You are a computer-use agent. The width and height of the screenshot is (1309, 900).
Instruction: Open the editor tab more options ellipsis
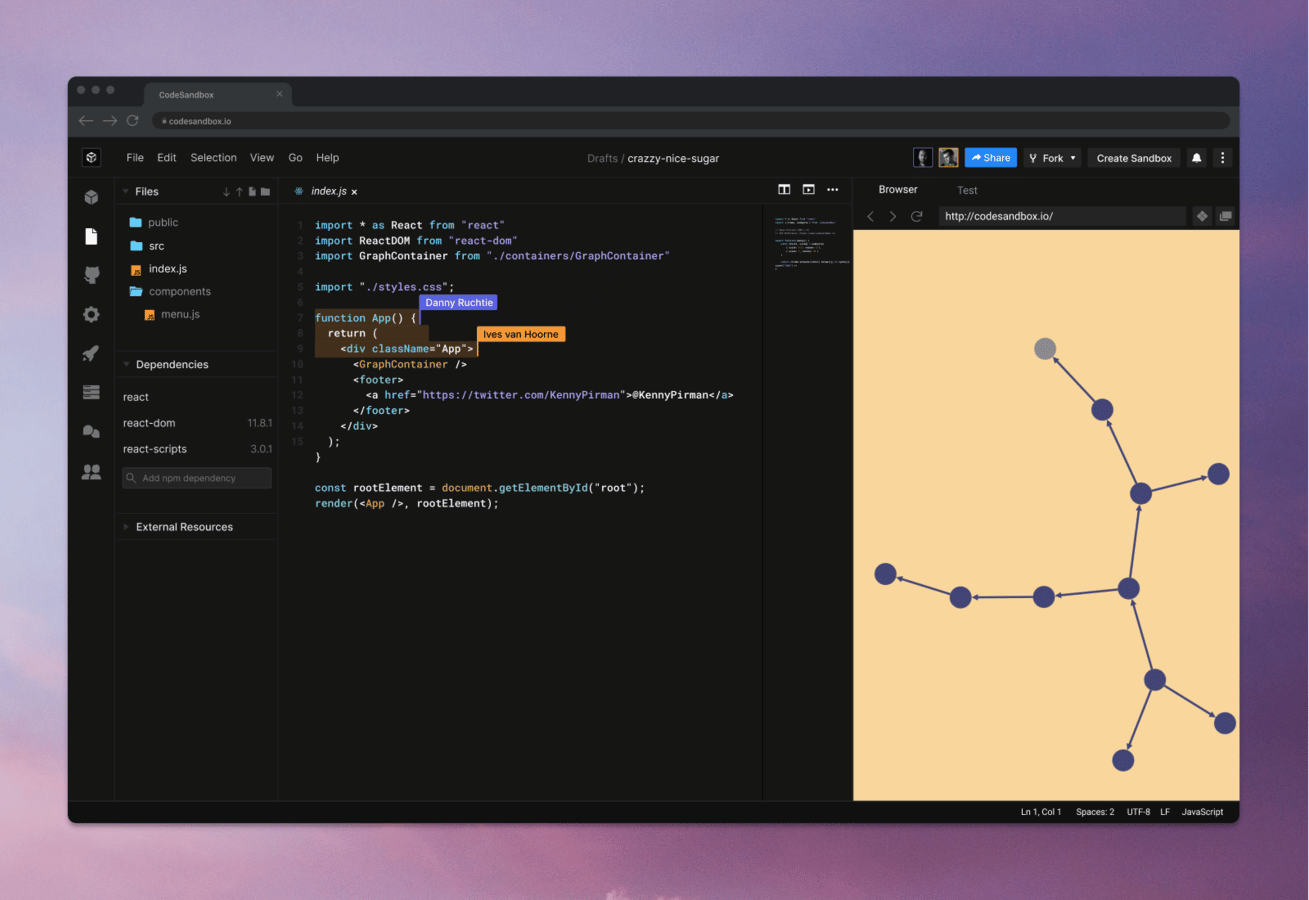point(832,190)
